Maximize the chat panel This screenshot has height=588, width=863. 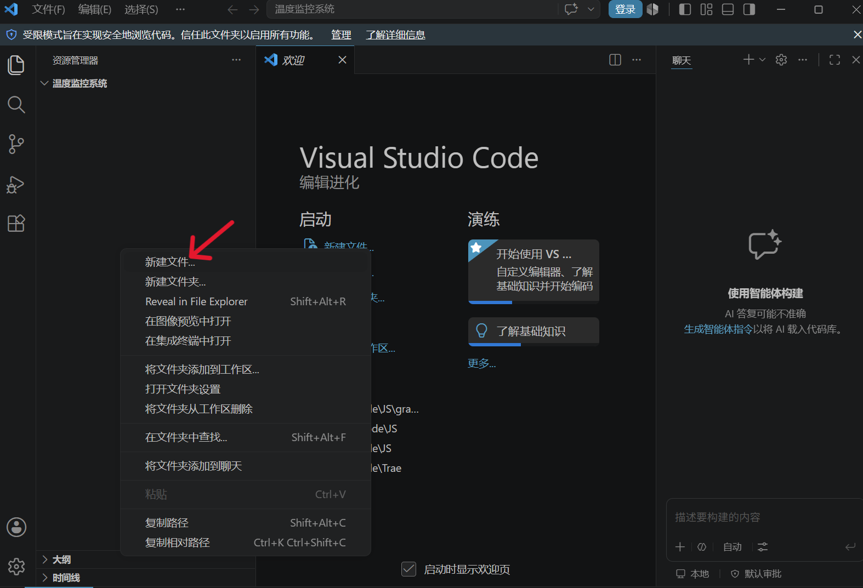pyautogui.click(x=834, y=59)
